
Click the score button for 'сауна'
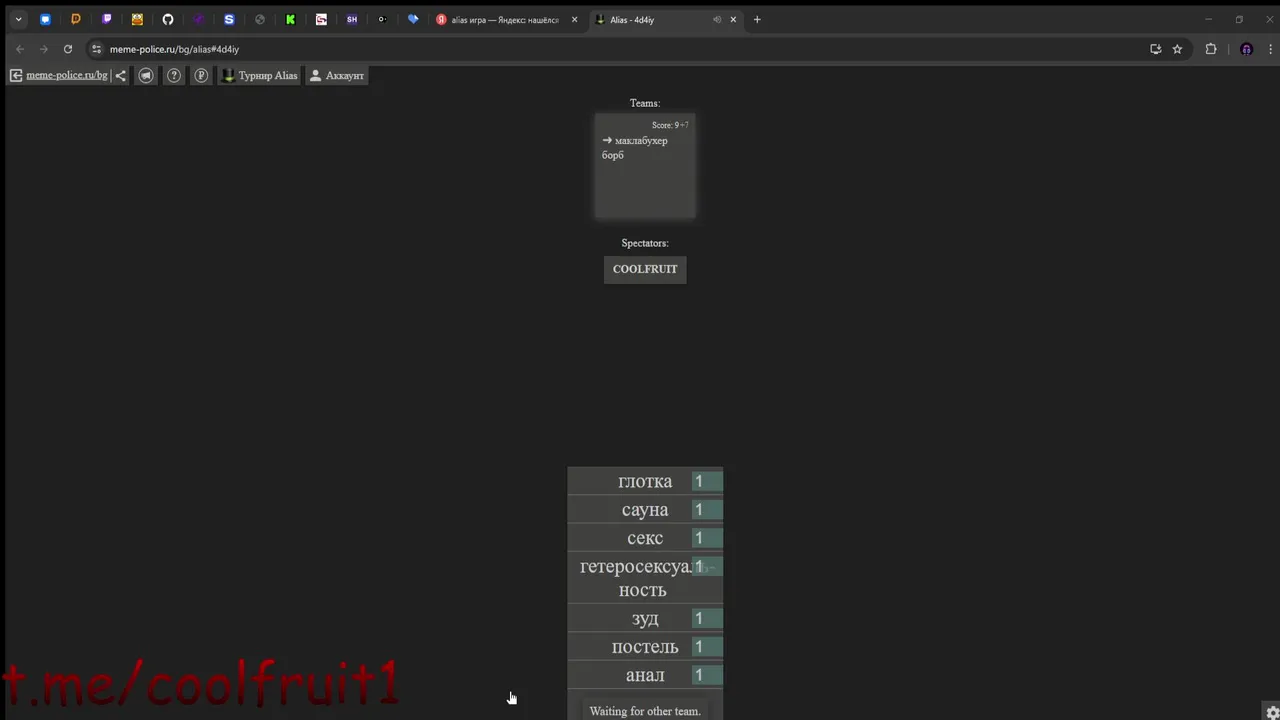[707, 510]
